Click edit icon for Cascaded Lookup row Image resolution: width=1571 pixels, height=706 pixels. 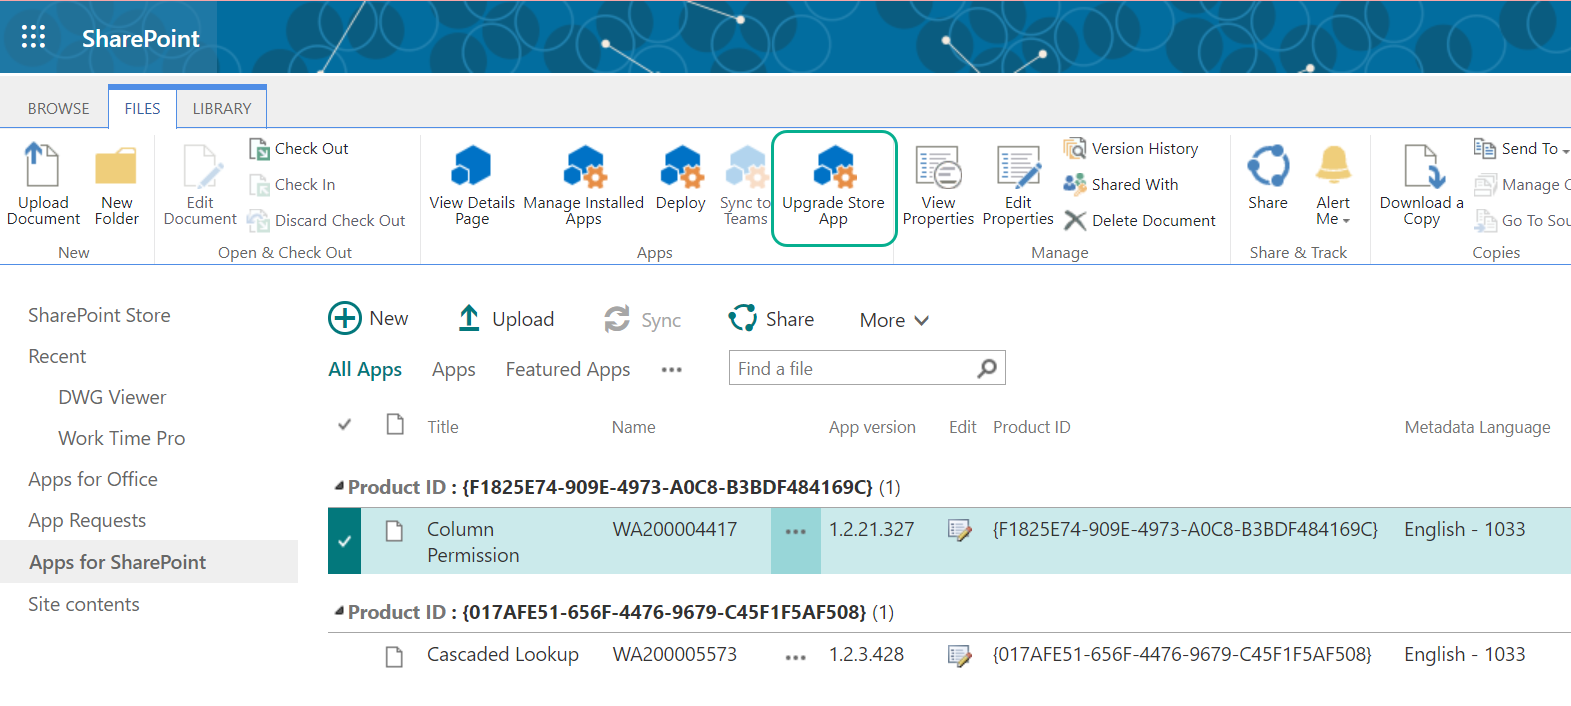click(960, 655)
